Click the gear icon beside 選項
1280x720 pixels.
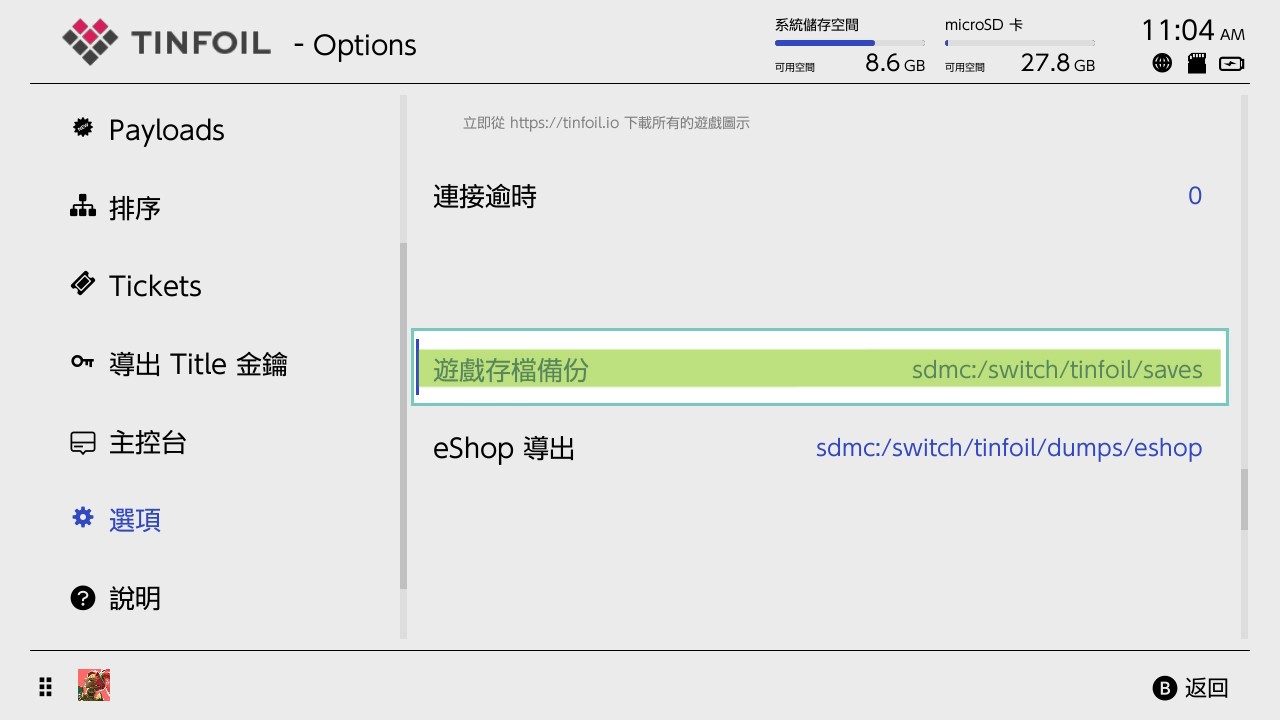pyautogui.click(x=82, y=518)
